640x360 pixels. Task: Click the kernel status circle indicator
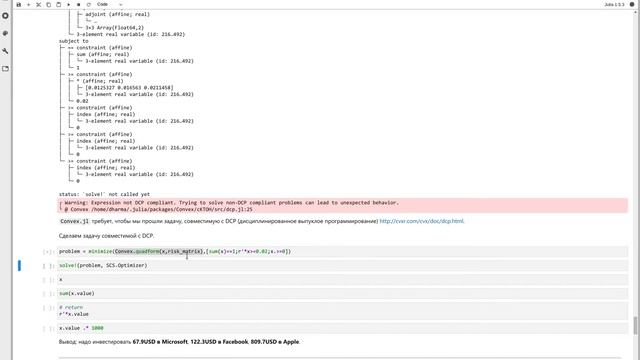tap(632, 4)
